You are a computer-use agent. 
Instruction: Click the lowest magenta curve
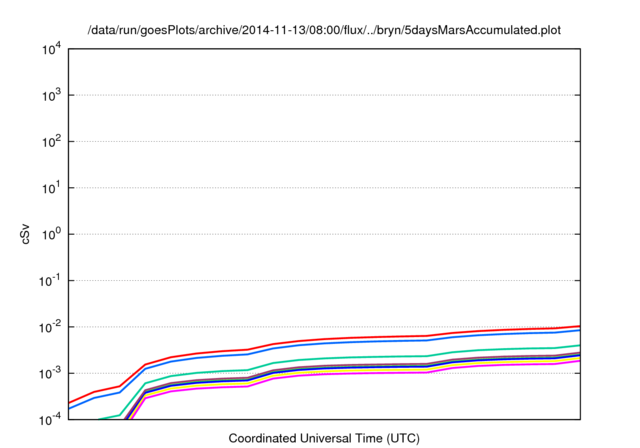[x=400, y=372]
